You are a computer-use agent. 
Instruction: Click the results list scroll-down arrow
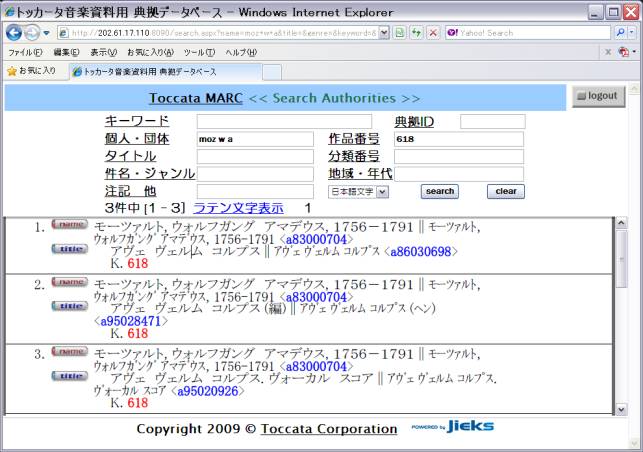(x=621, y=409)
